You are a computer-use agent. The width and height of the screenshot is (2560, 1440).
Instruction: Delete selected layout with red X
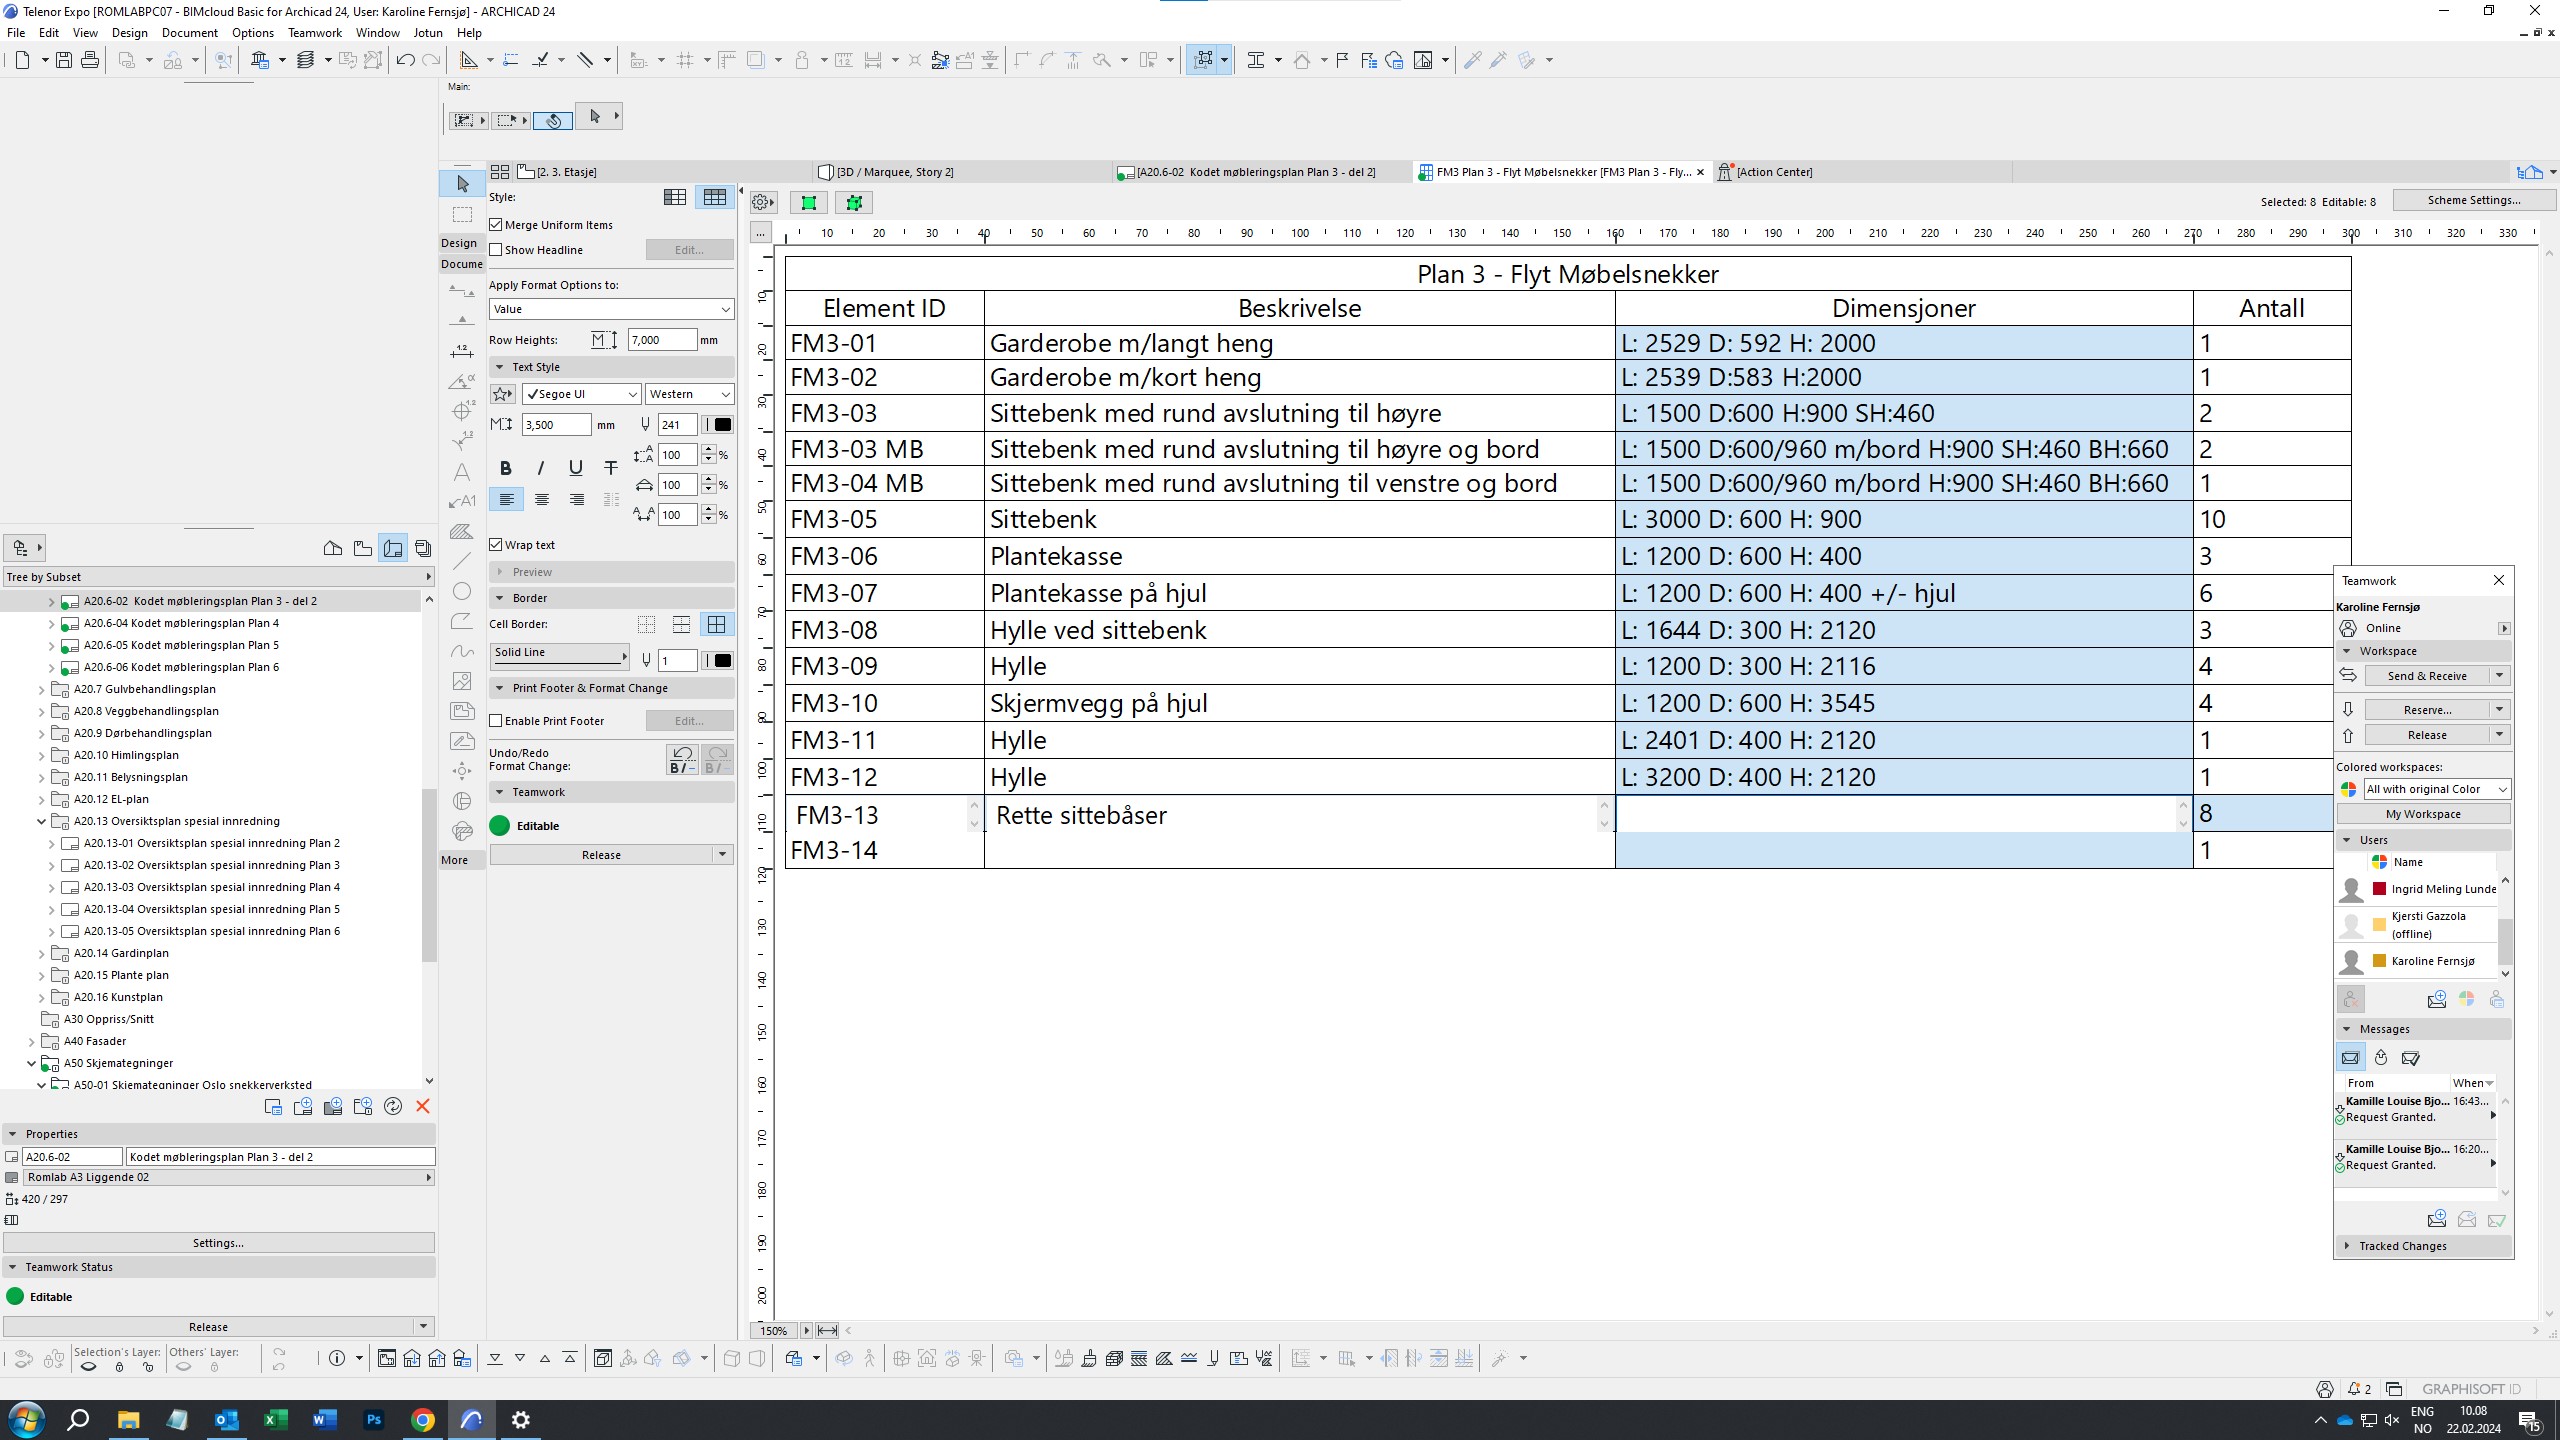pyautogui.click(x=422, y=1106)
